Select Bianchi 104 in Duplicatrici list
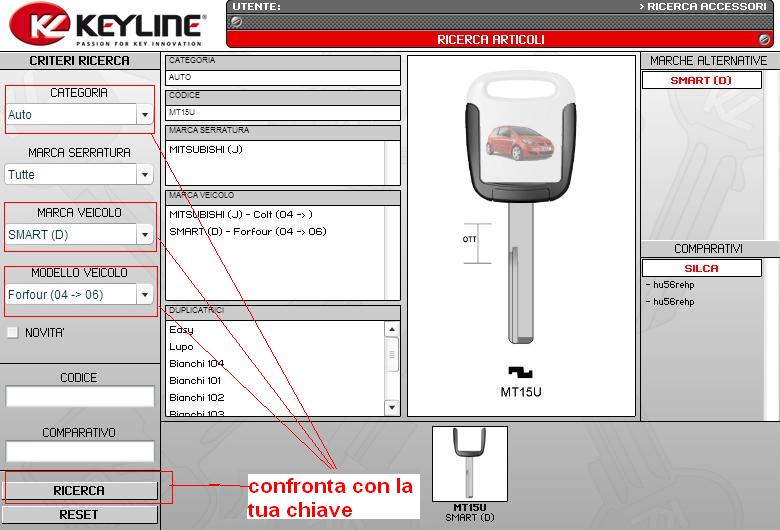This screenshot has width=780, height=530. [x=196, y=363]
